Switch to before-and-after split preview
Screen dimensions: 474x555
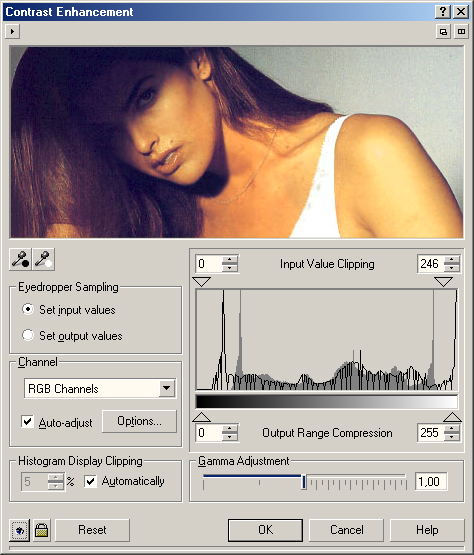461,32
